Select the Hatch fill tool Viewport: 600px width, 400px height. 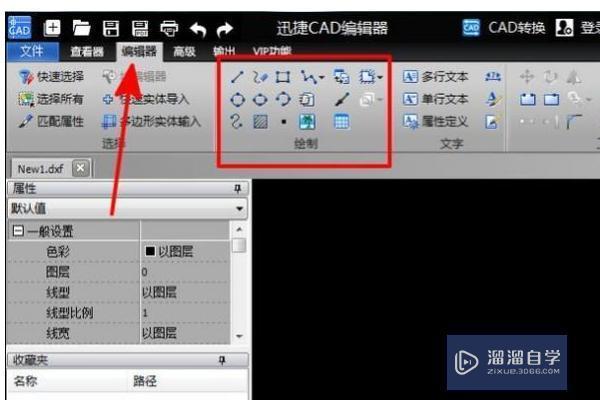(261, 122)
